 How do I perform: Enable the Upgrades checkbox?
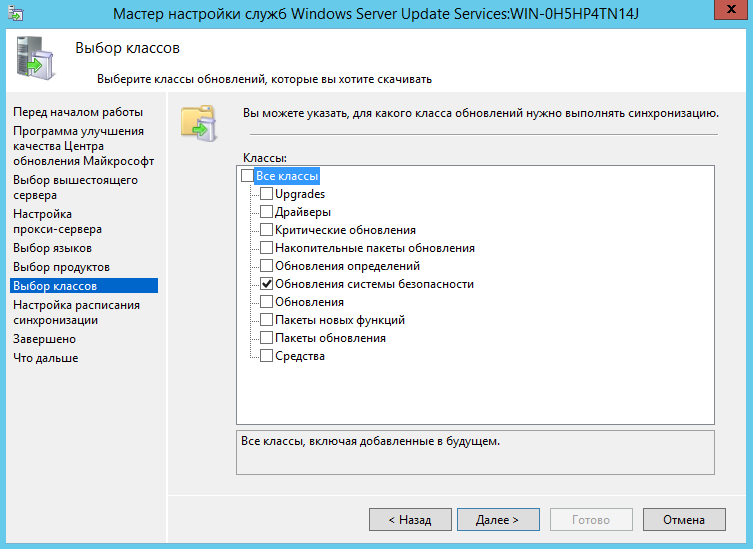tap(267, 194)
